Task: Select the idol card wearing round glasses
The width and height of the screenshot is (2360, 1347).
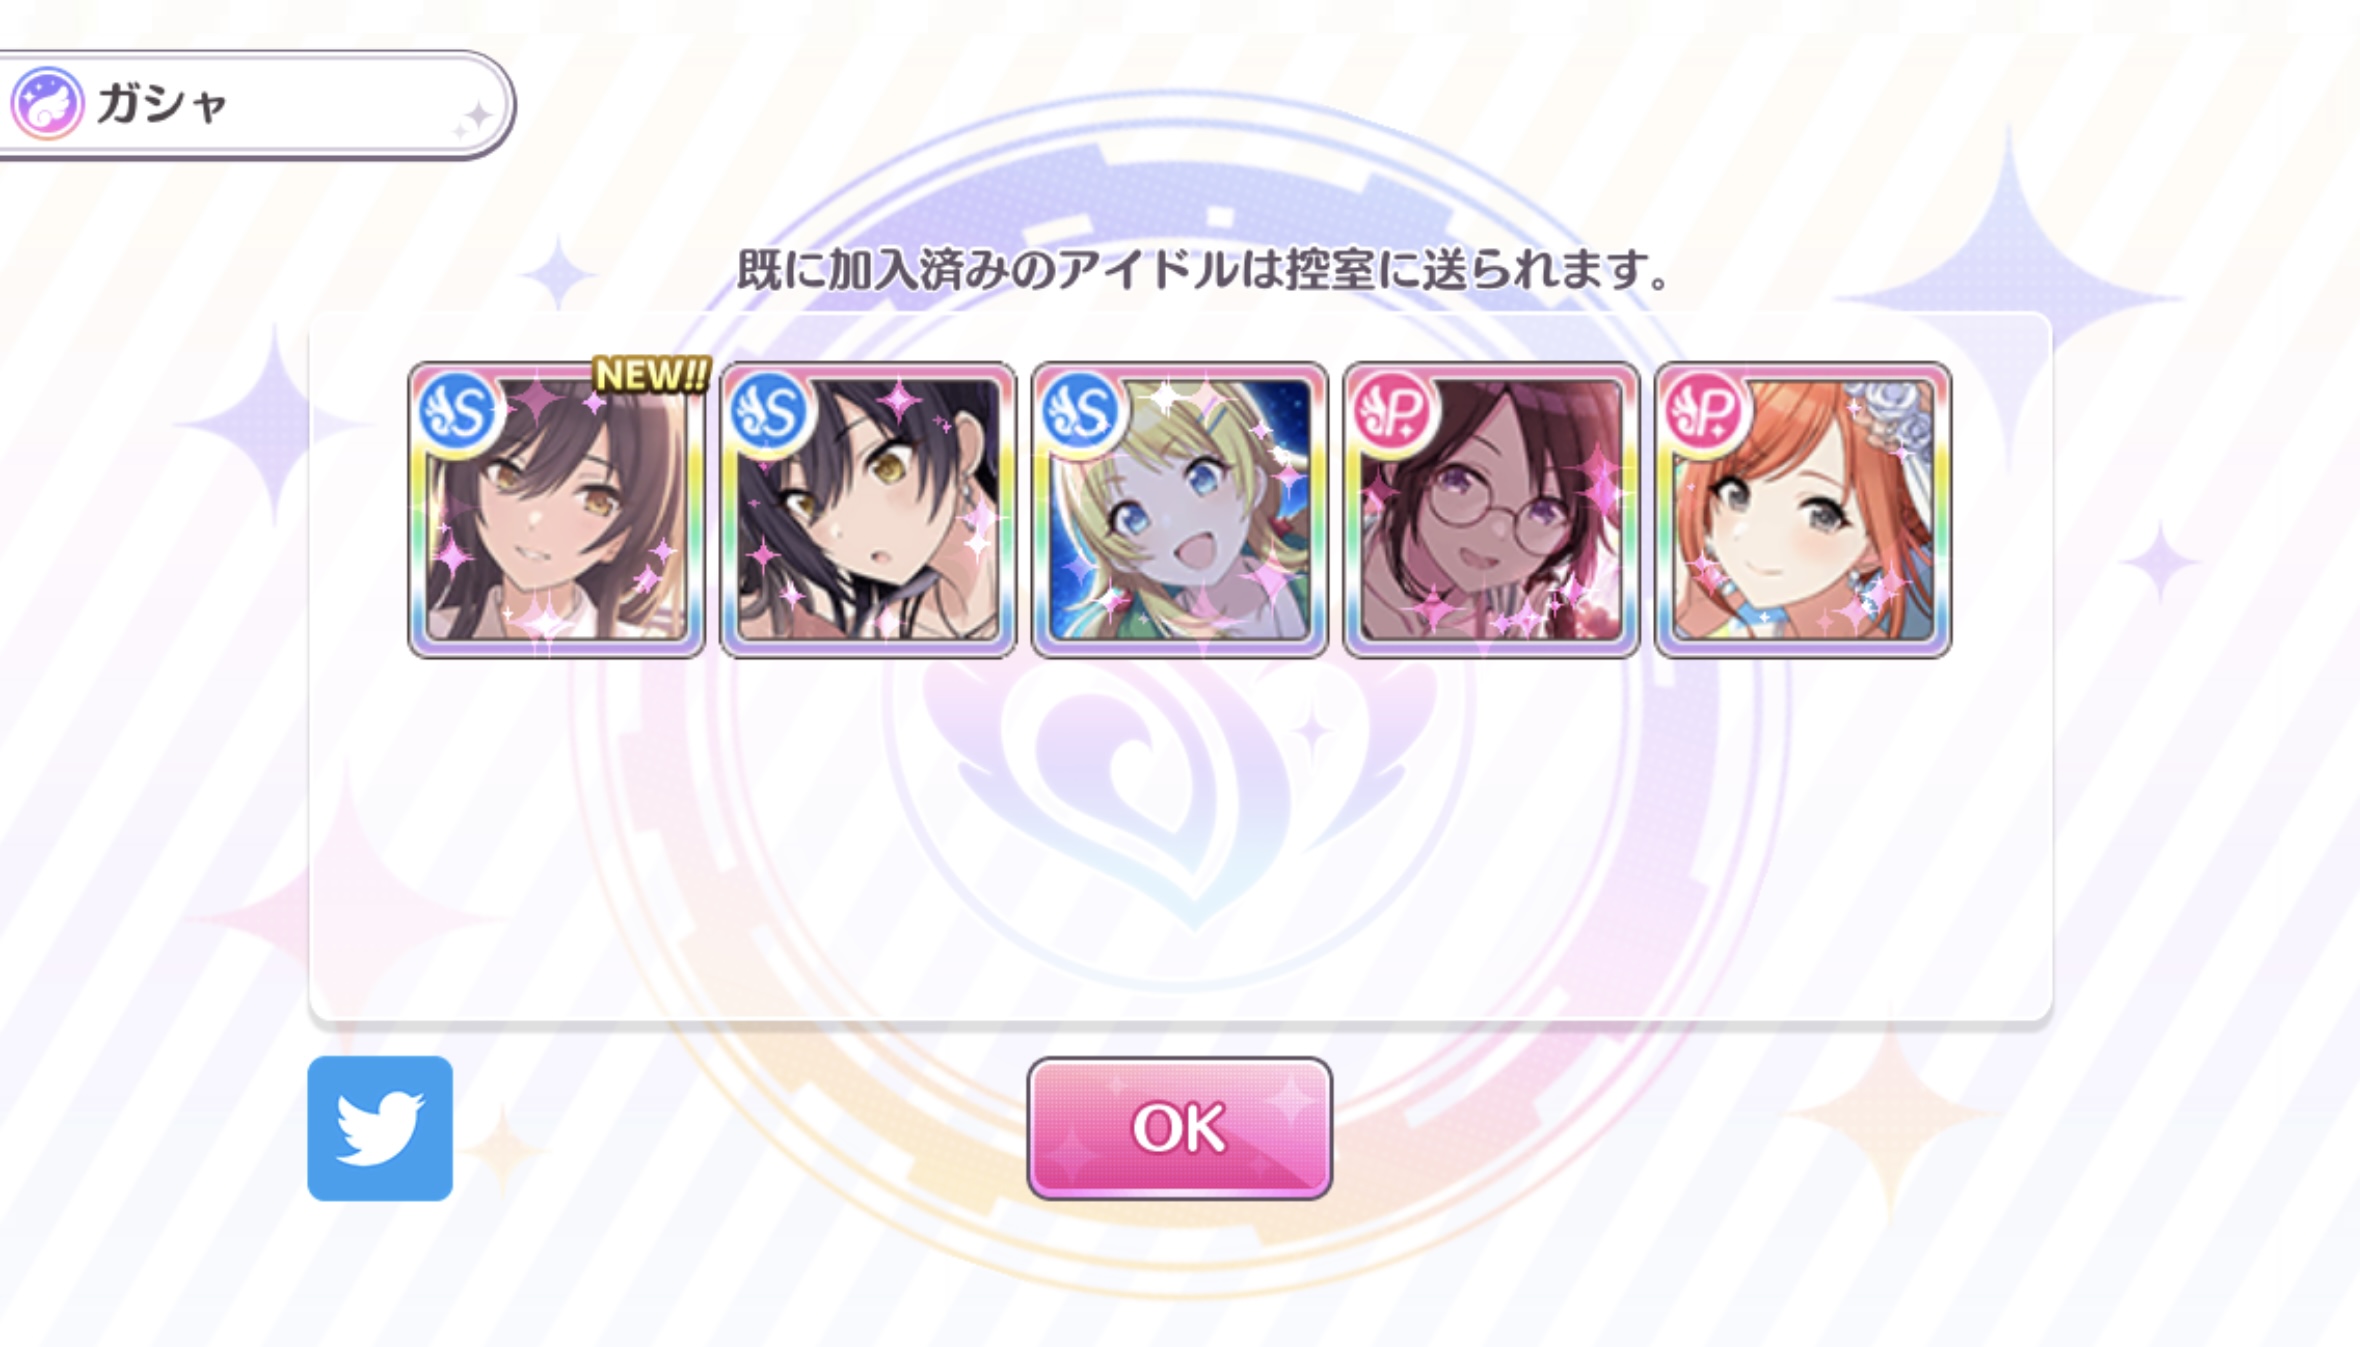Action: pyautogui.click(x=1491, y=510)
